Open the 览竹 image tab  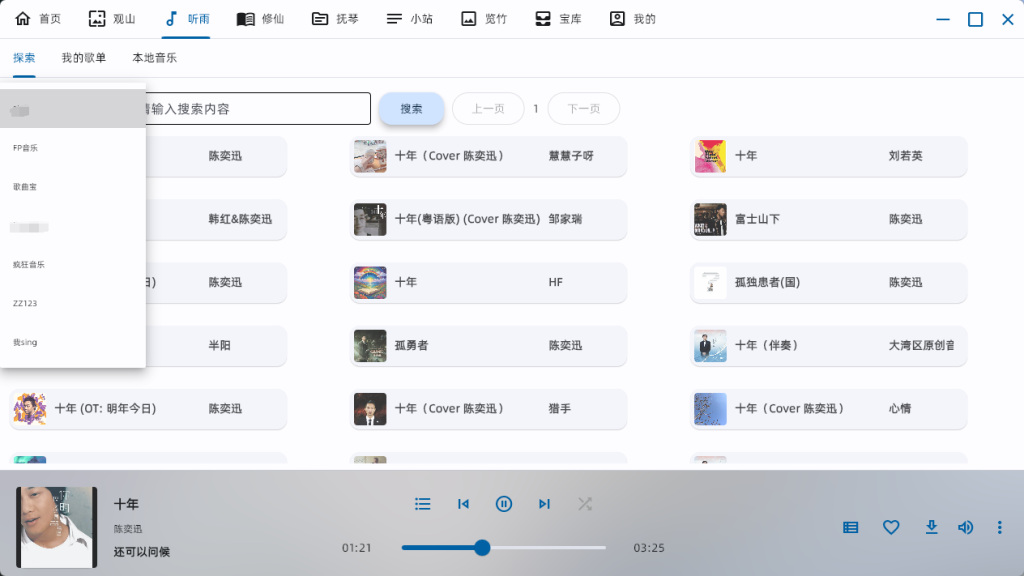(483, 19)
